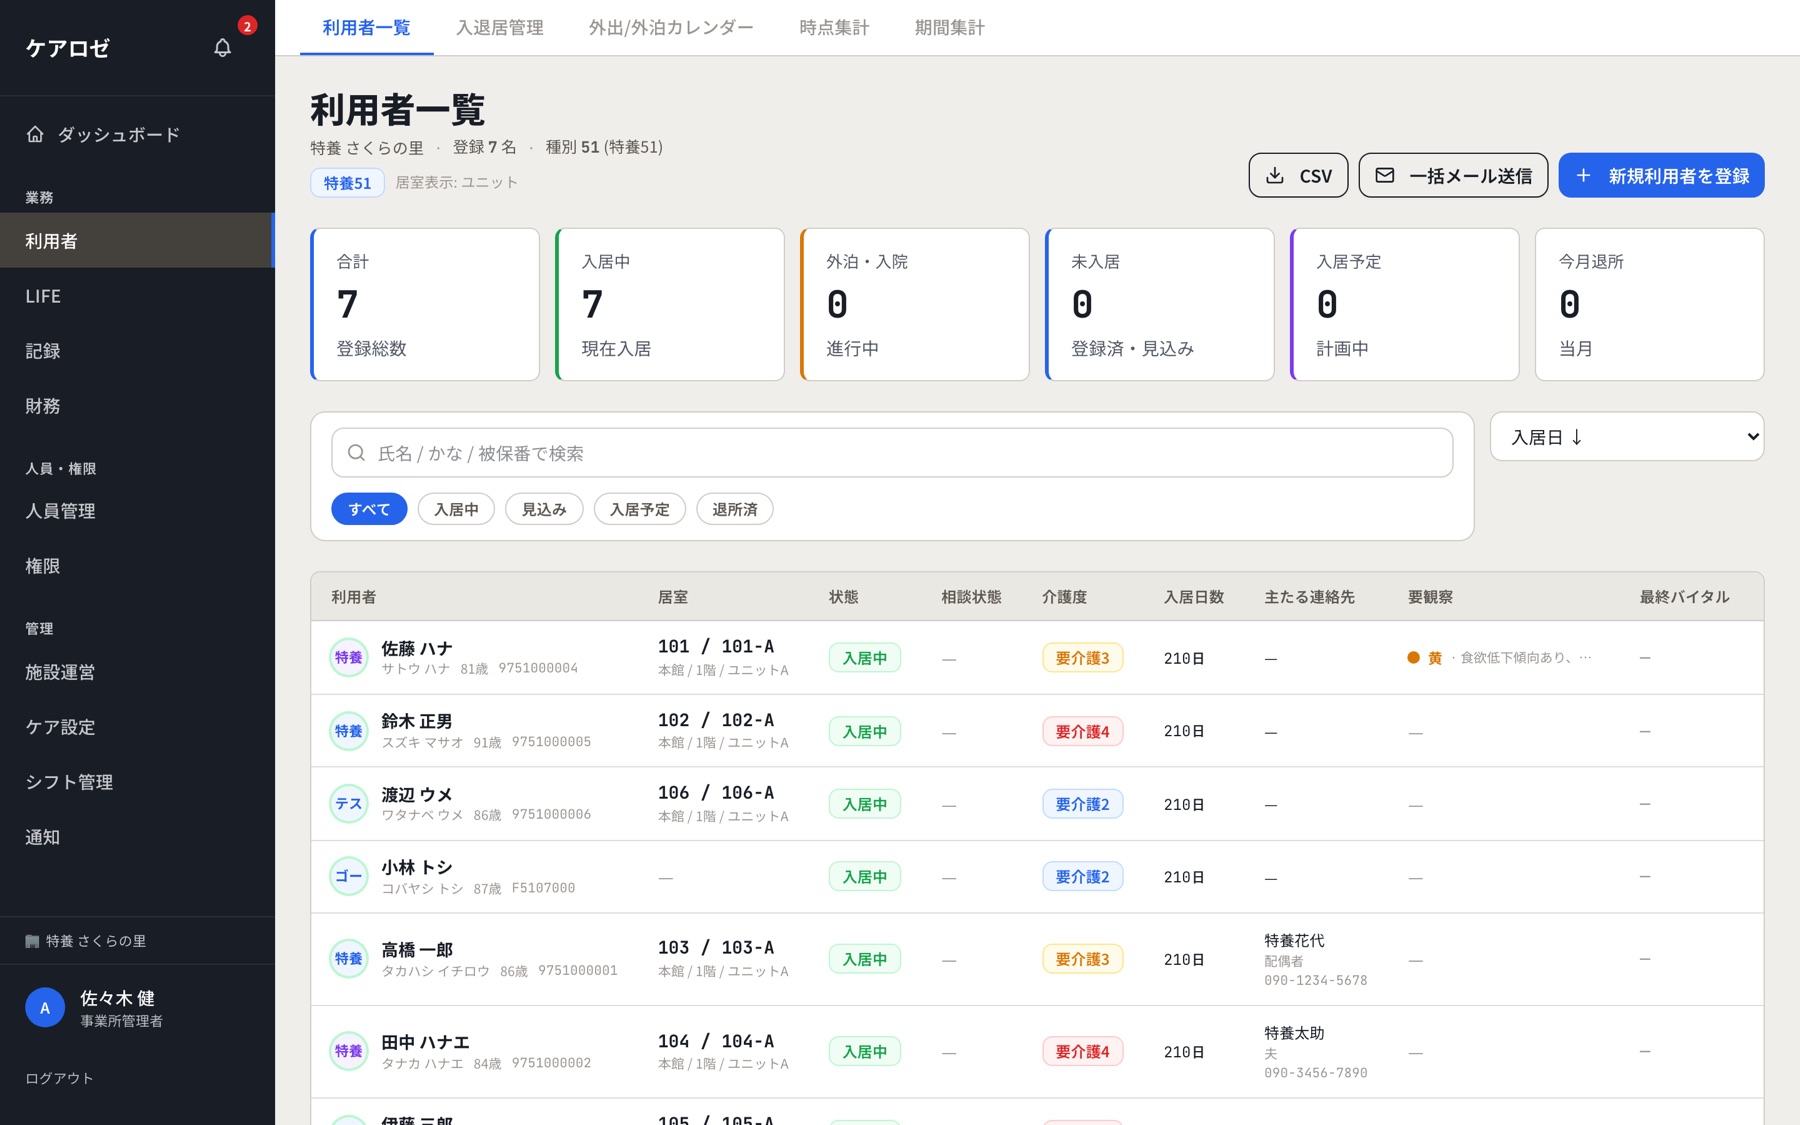
Task: Click the dashboard home icon
Action: (x=35, y=134)
